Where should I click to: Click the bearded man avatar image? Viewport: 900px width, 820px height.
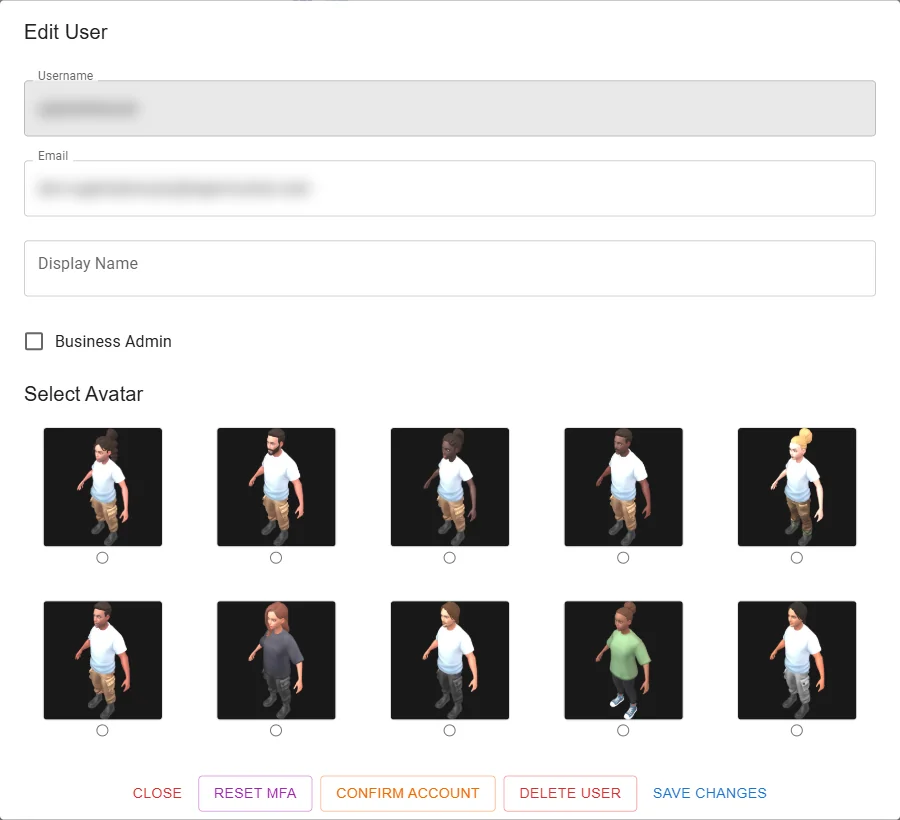(x=276, y=487)
